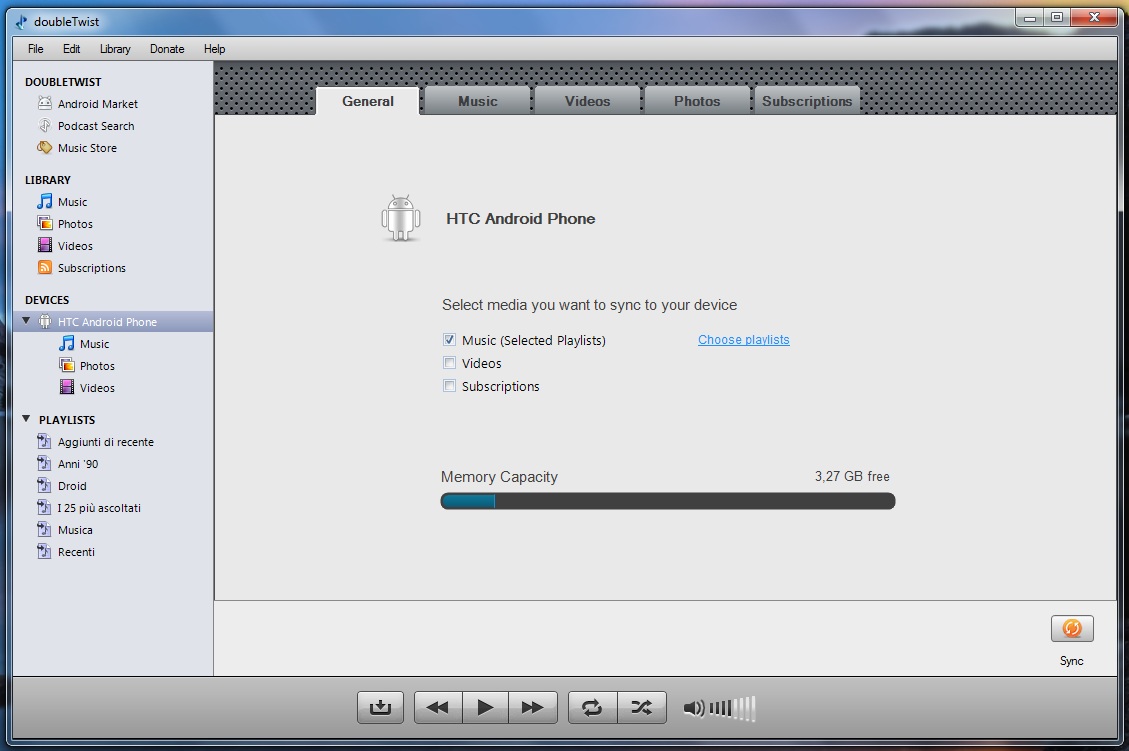Switch to the Music tab
1129x751 pixels.
pos(477,101)
